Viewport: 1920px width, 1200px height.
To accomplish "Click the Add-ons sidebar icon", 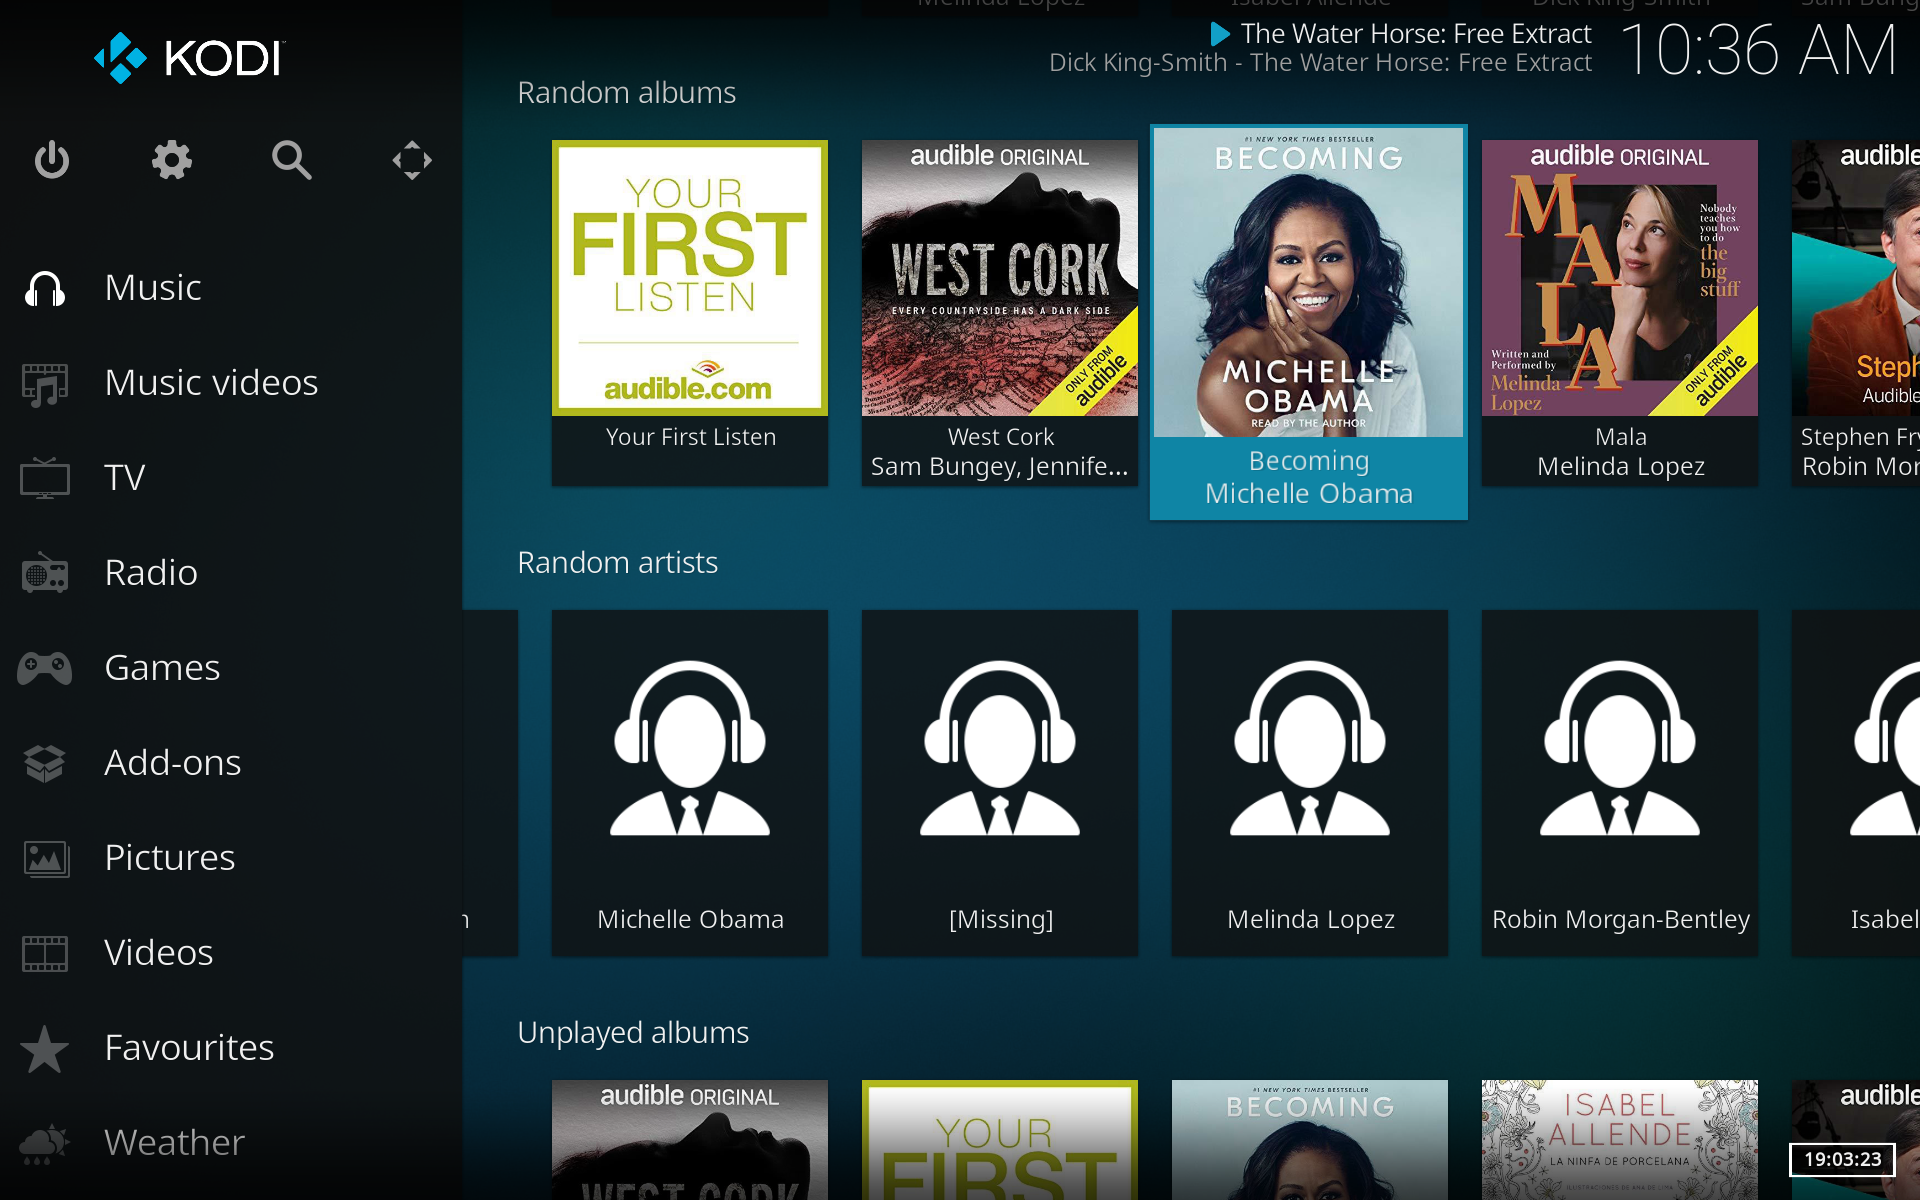I will [x=48, y=762].
